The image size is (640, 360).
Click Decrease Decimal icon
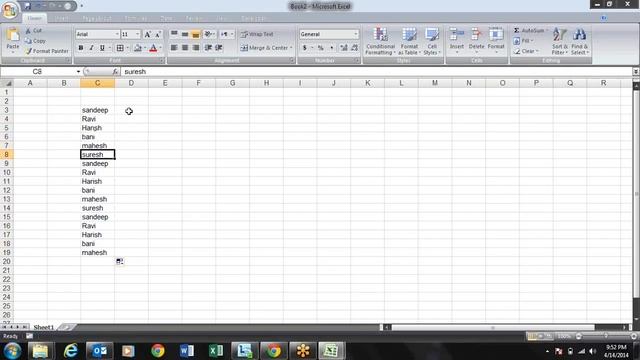354,48
